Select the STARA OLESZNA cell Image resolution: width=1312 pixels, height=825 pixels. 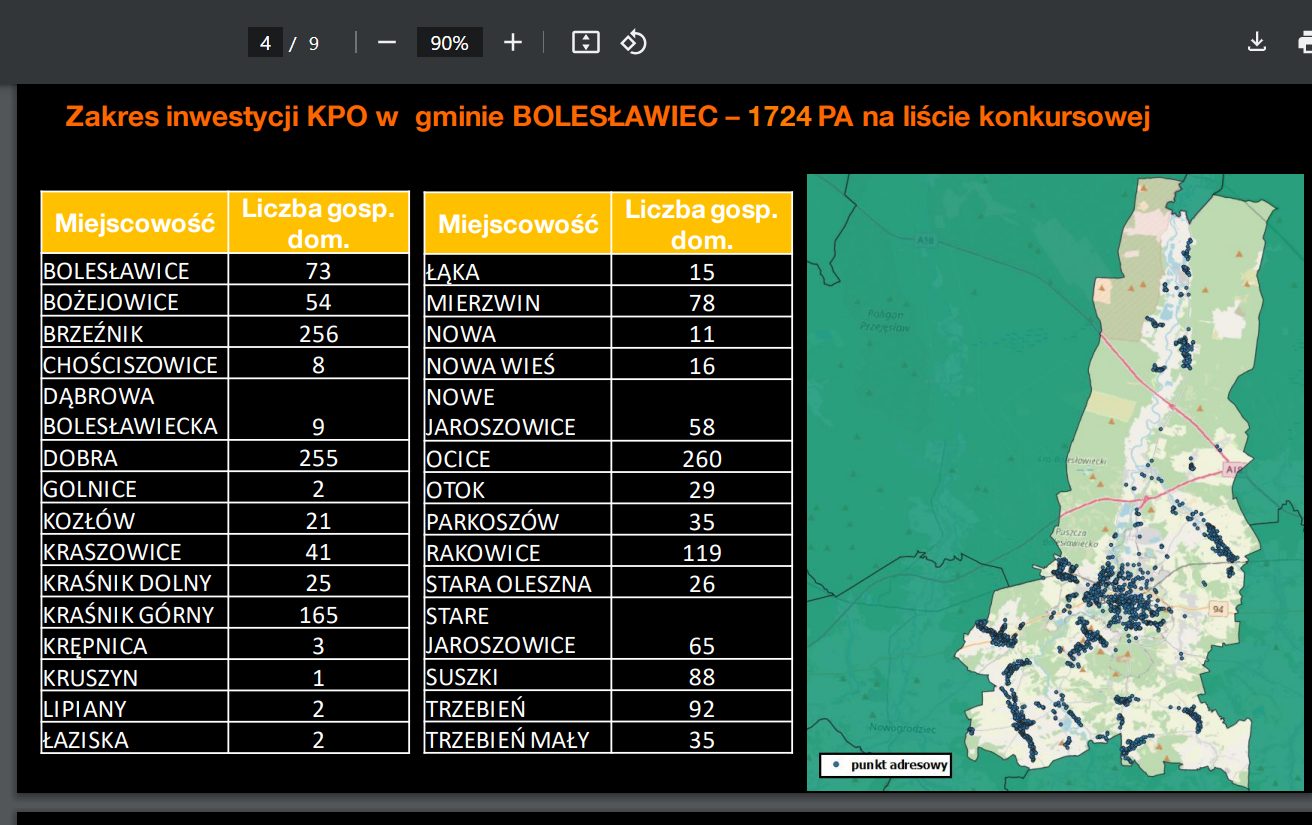pos(517,583)
